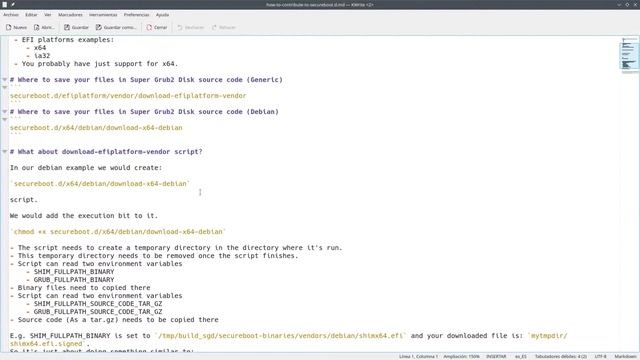Viewport: 640px width, 360px height.
Task: Click the SHIM_FULLPATH_SOURCE_CODE_TAR_GZ line
Action: click(x=94, y=304)
